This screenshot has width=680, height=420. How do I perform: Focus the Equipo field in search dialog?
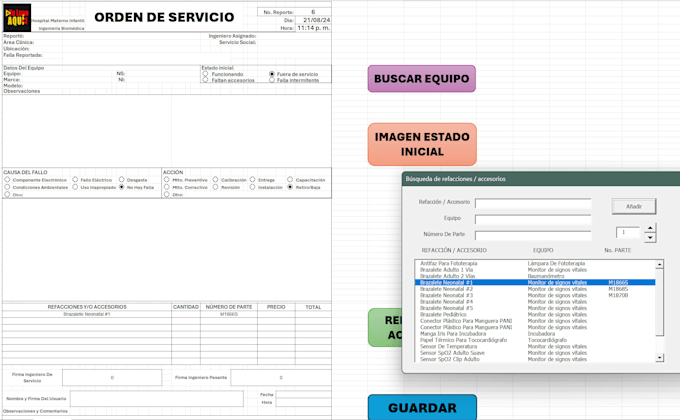pyautogui.click(x=533, y=219)
